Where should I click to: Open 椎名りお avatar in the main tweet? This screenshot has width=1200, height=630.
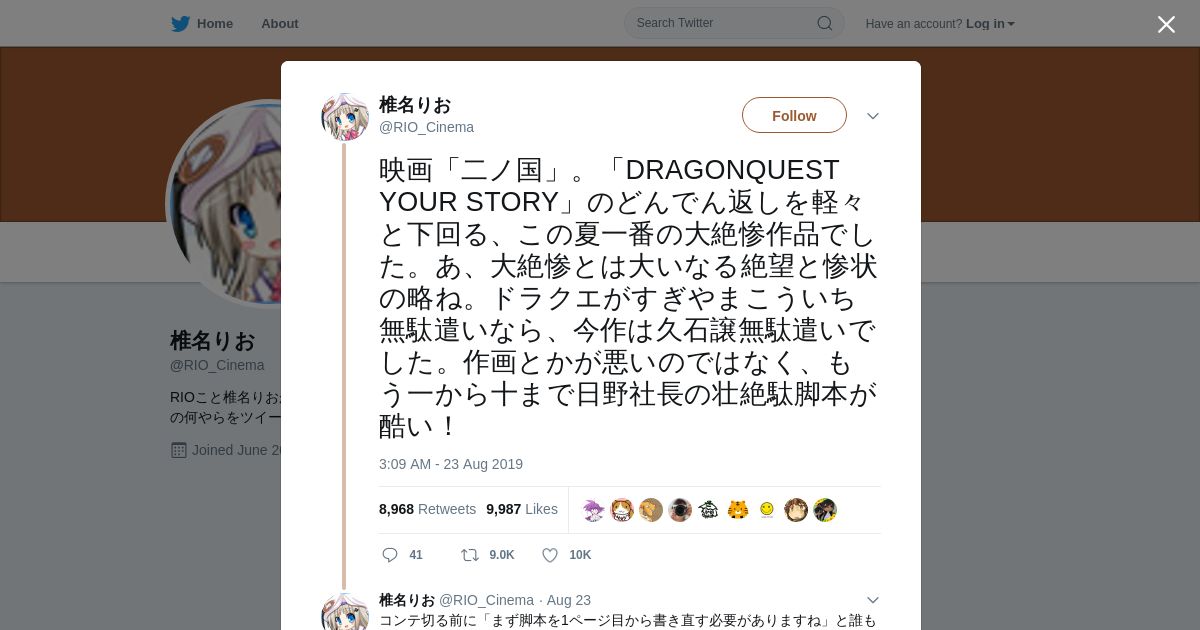[345, 117]
